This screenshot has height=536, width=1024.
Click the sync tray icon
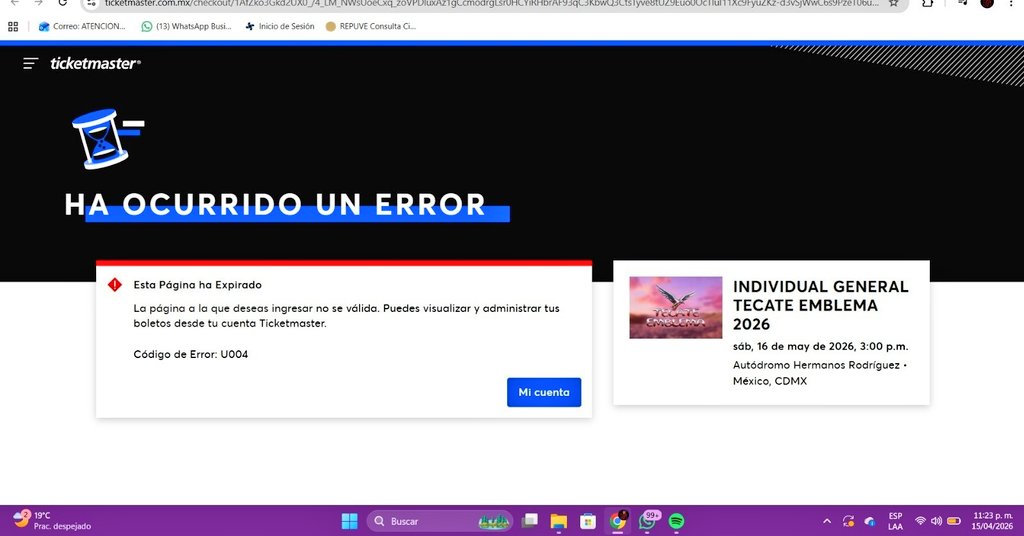coord(848,521)
